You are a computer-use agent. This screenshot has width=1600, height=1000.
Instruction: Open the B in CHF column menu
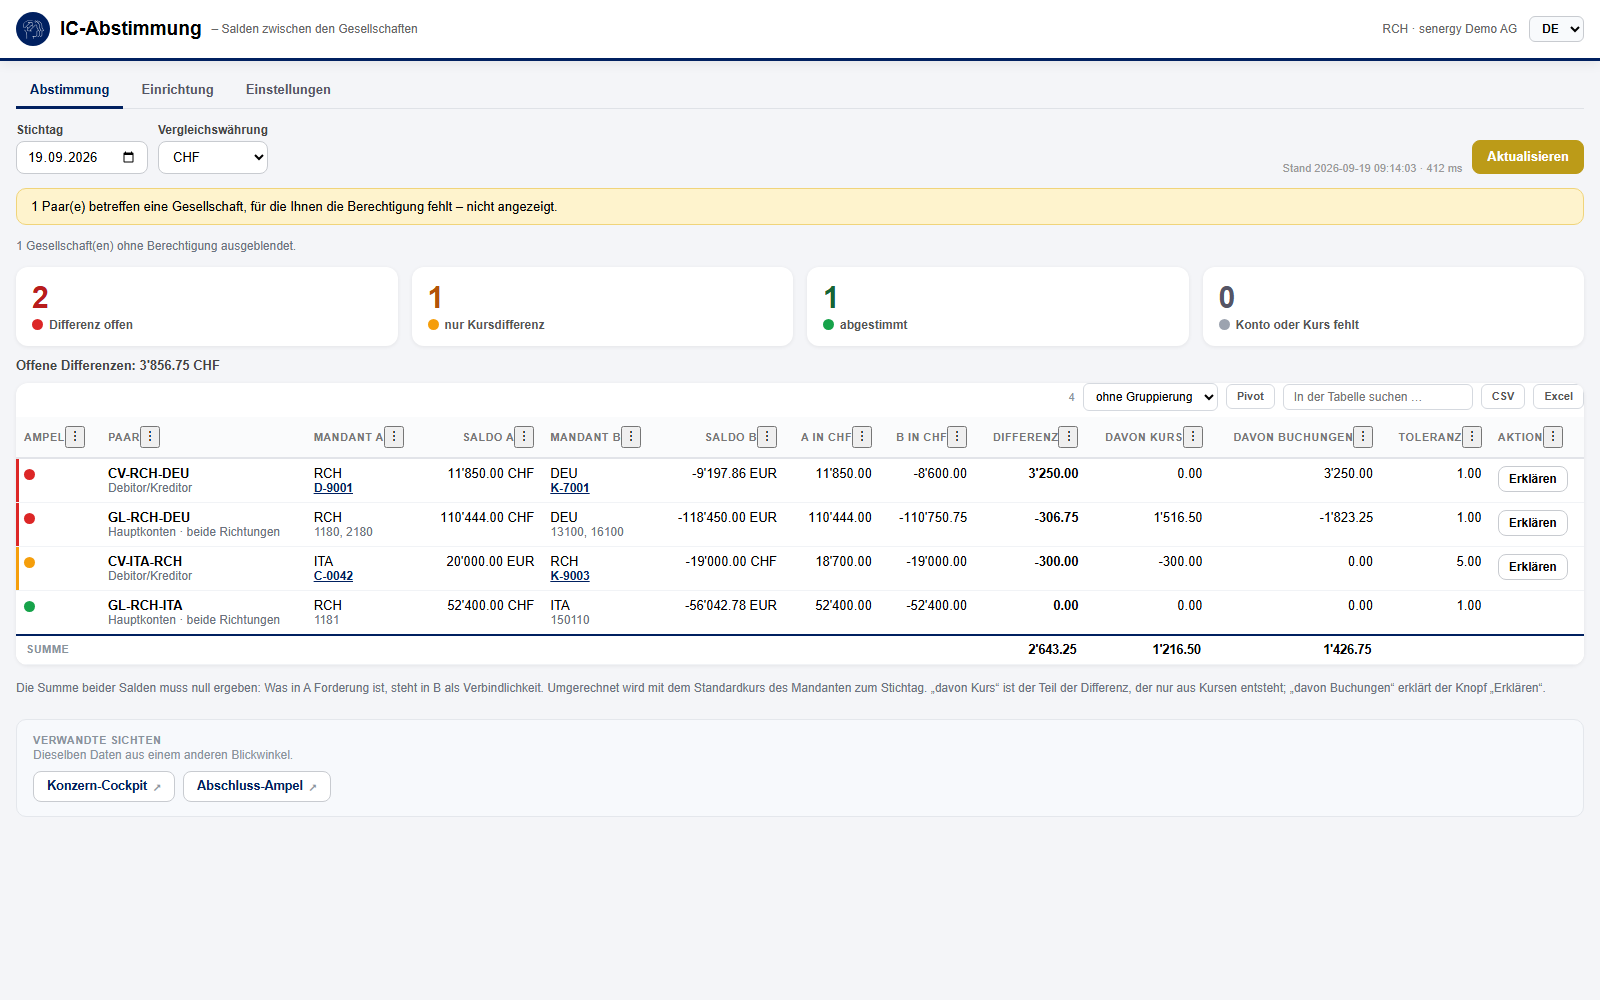click(957, 437)
